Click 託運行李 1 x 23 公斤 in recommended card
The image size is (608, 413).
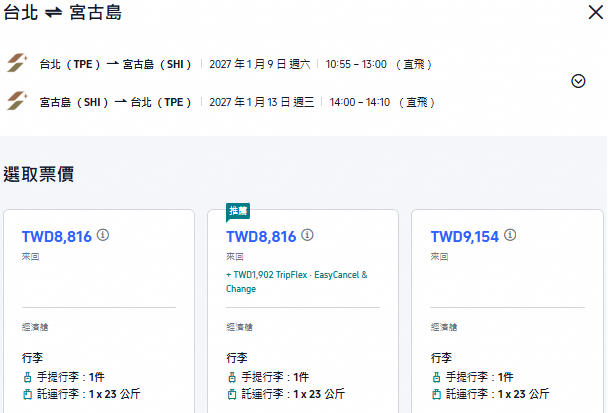pyautogui.click(x=293, y=394)
